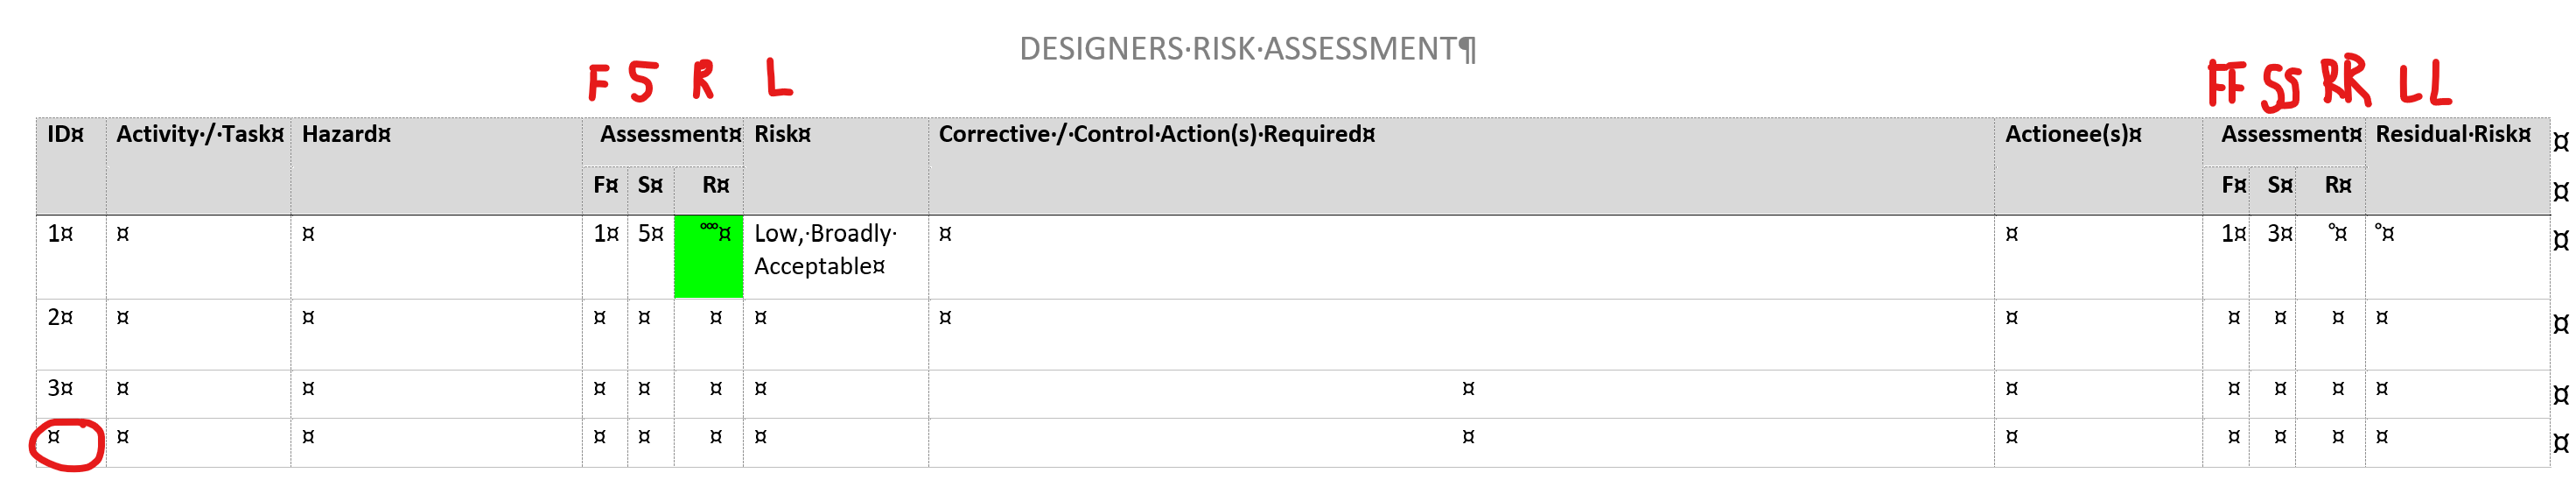Click the Activity / Task cell in row 3
This screenshot has height=480, width=2576.
click(198, 393)
